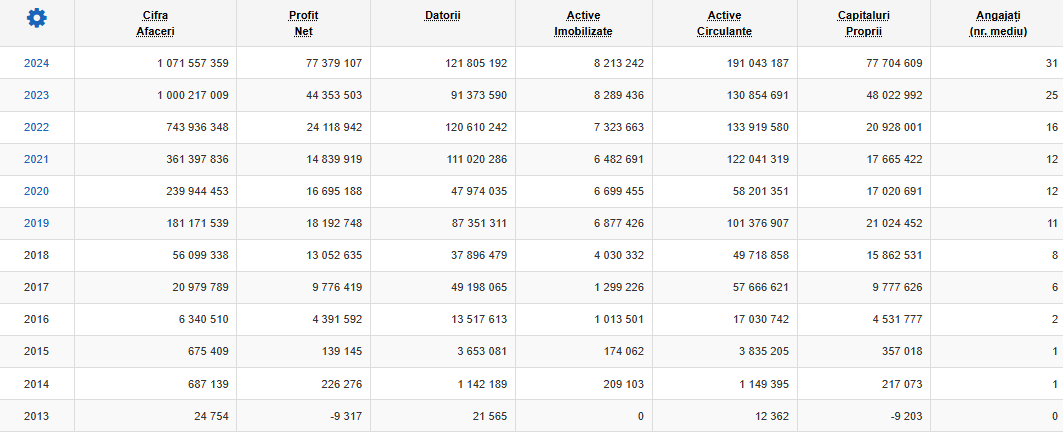Select the 2016 employee count cell
This screenshot has width=1063, height=436.
tap(997, 319)
